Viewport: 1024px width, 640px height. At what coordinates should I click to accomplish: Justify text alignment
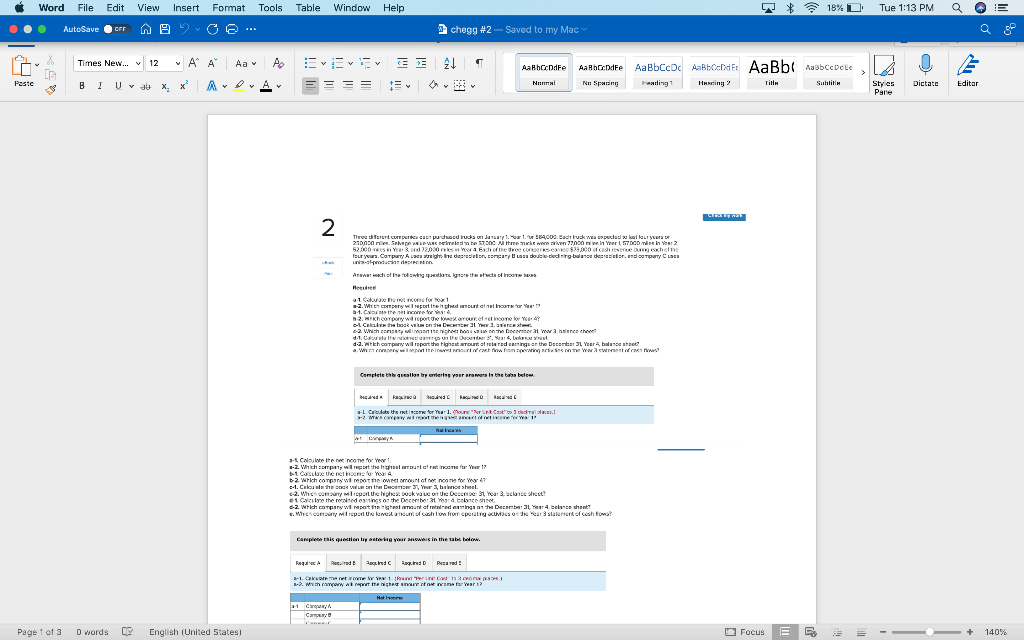pos(366,86)
